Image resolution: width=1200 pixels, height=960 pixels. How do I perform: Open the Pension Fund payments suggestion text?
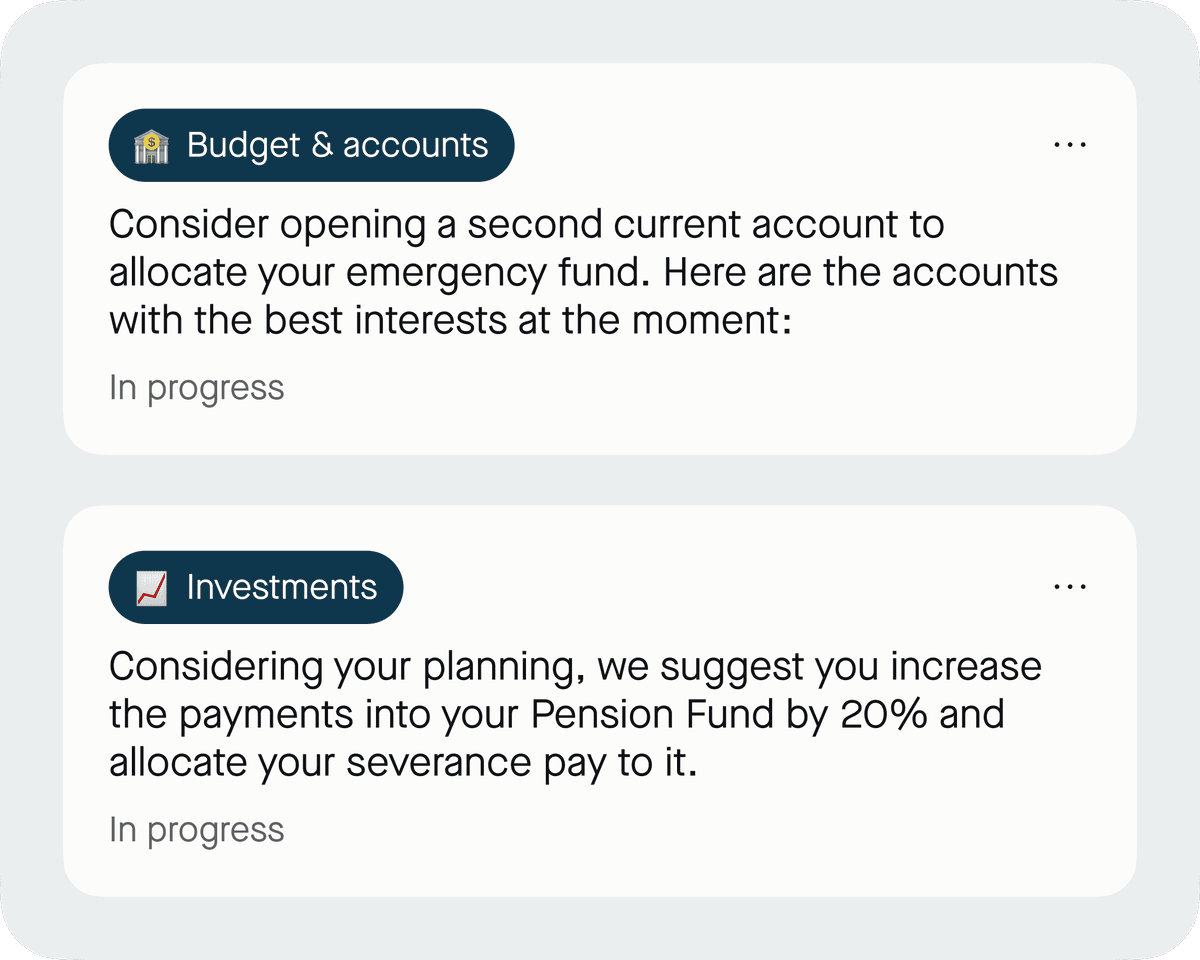coord(575,714)
